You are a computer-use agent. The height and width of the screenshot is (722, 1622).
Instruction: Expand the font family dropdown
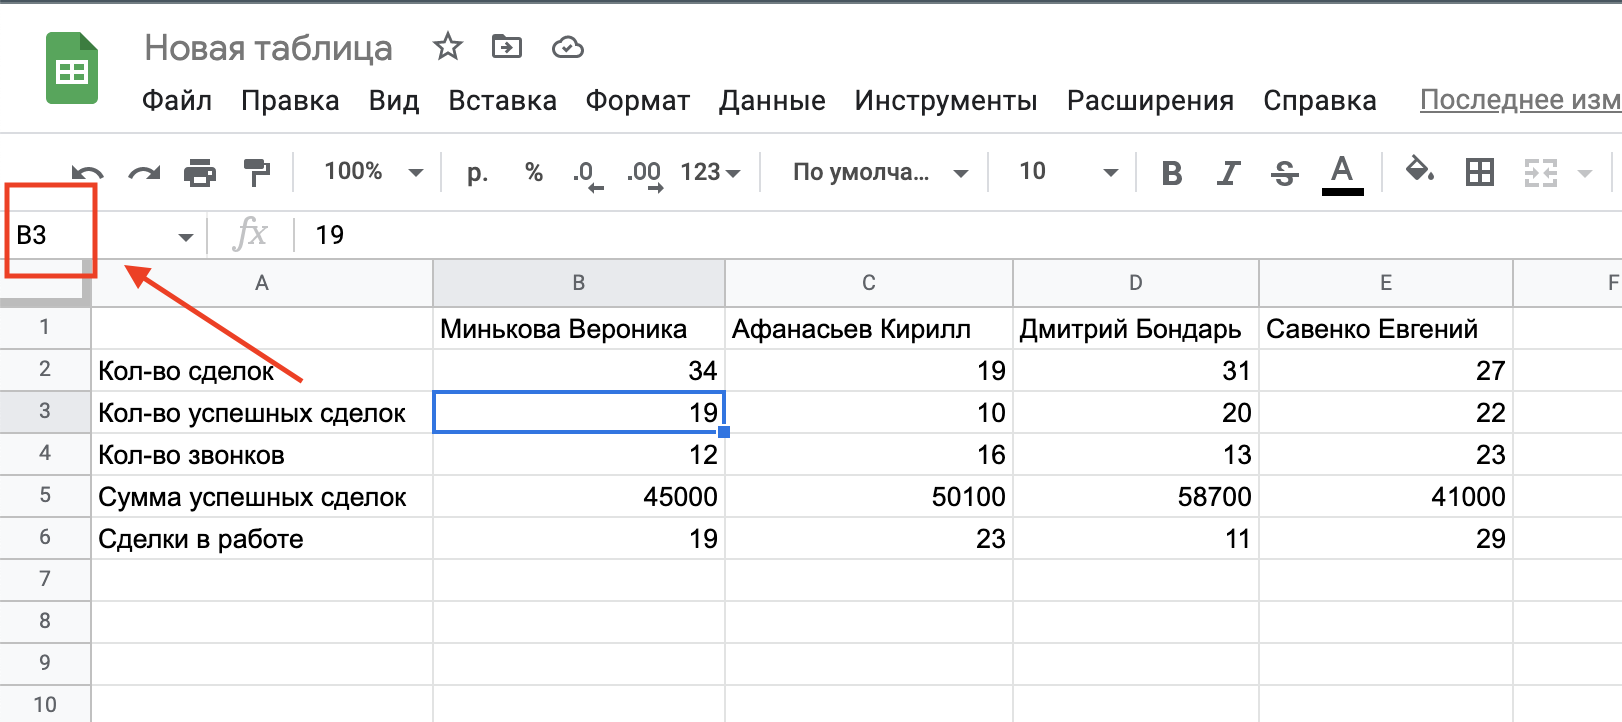click(879, 172)
